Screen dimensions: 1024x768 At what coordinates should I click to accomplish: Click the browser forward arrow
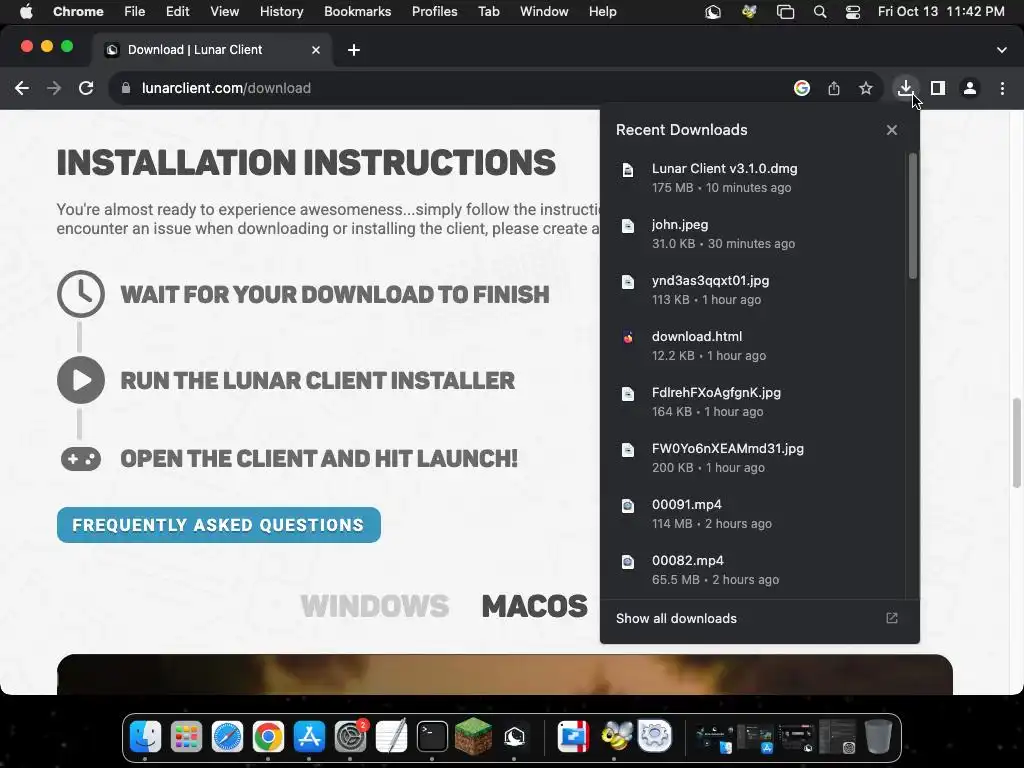(x=54, y=88)
